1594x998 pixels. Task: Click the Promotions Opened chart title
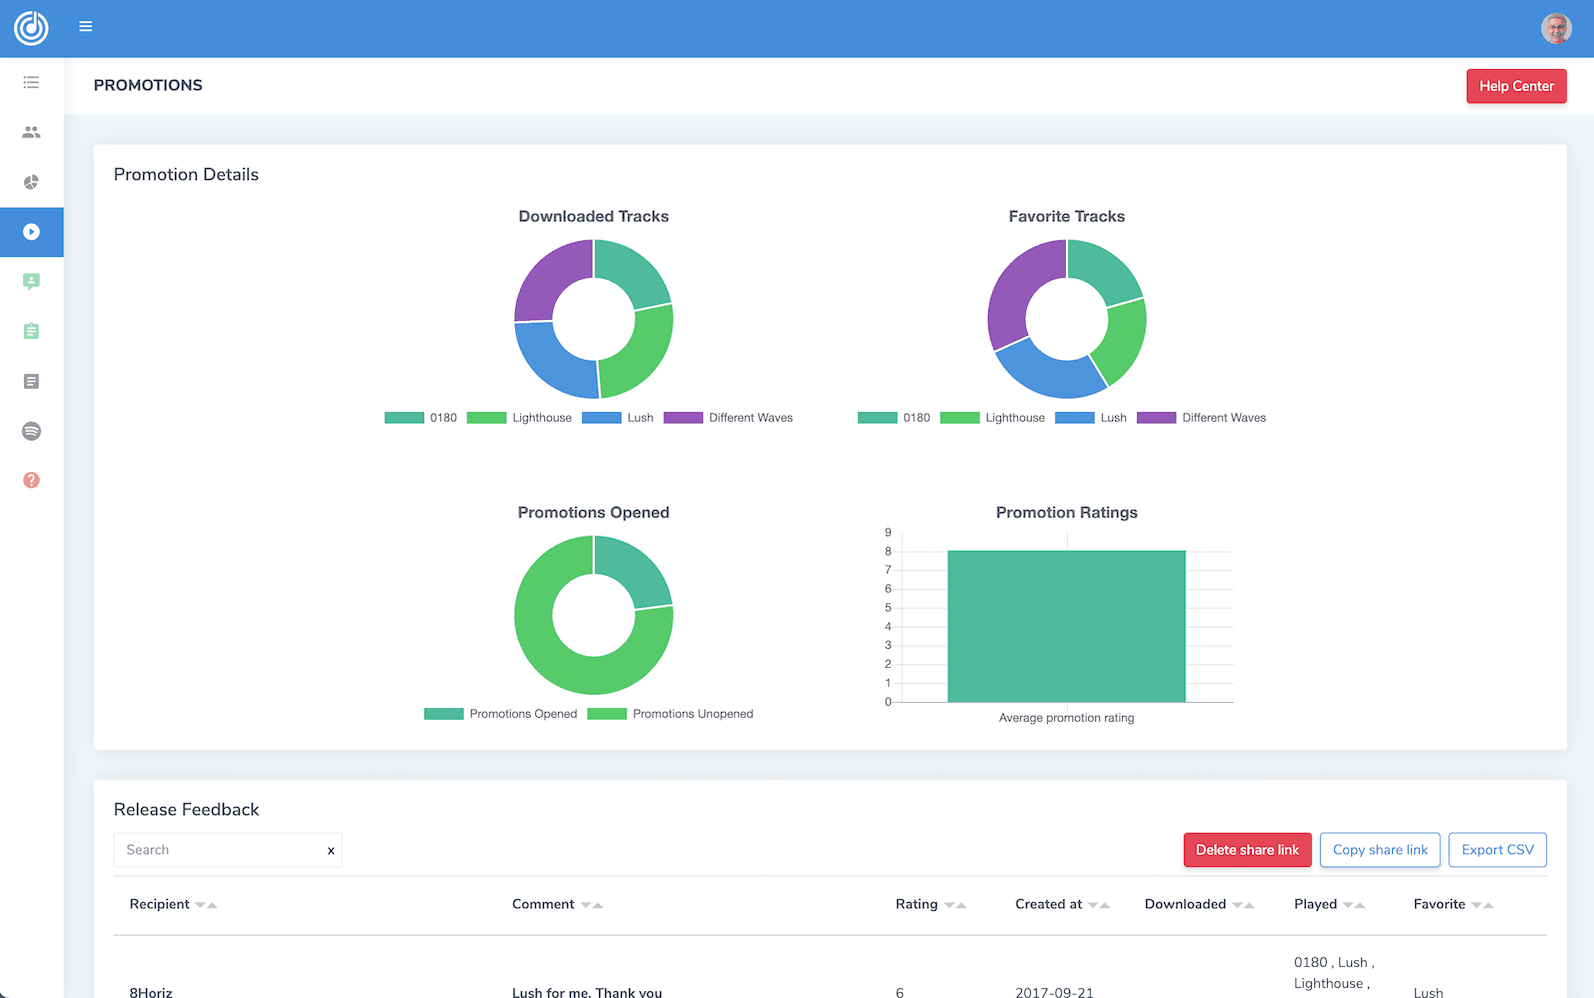point(594,512)
